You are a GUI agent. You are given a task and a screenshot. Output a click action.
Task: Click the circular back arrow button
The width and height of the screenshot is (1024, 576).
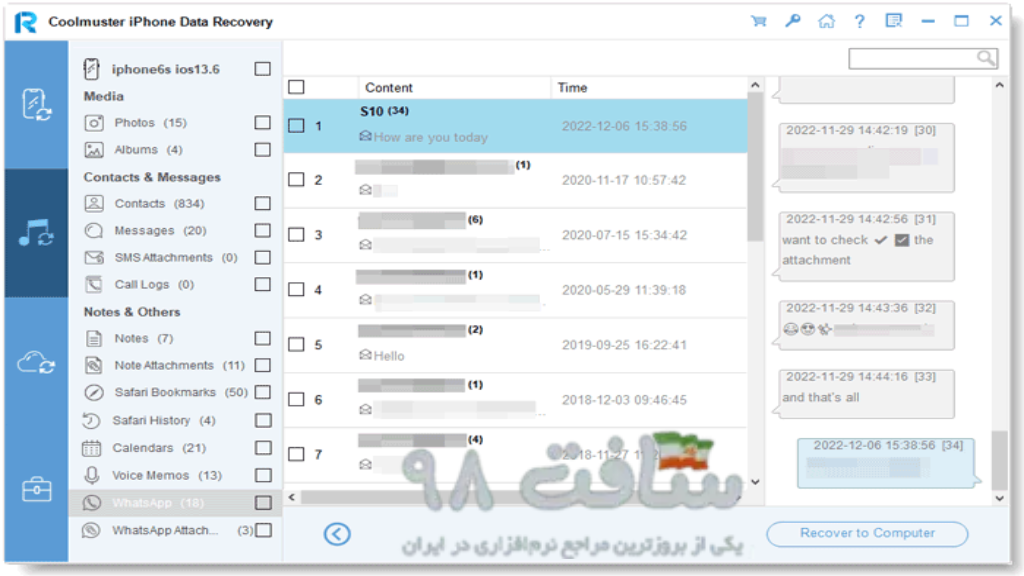click(x=337, y=534)
